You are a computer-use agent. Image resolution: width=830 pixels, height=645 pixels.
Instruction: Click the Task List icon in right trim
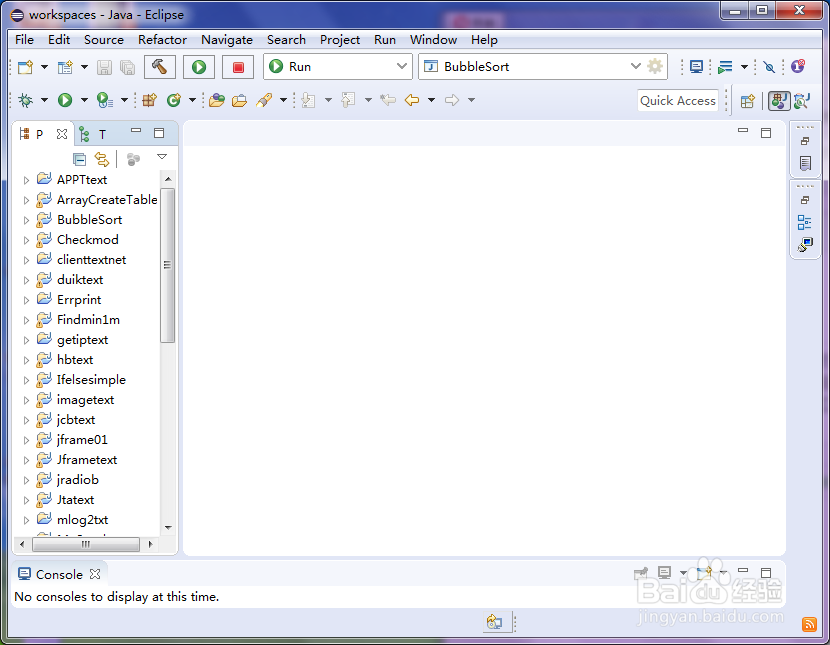coord(805,163)
